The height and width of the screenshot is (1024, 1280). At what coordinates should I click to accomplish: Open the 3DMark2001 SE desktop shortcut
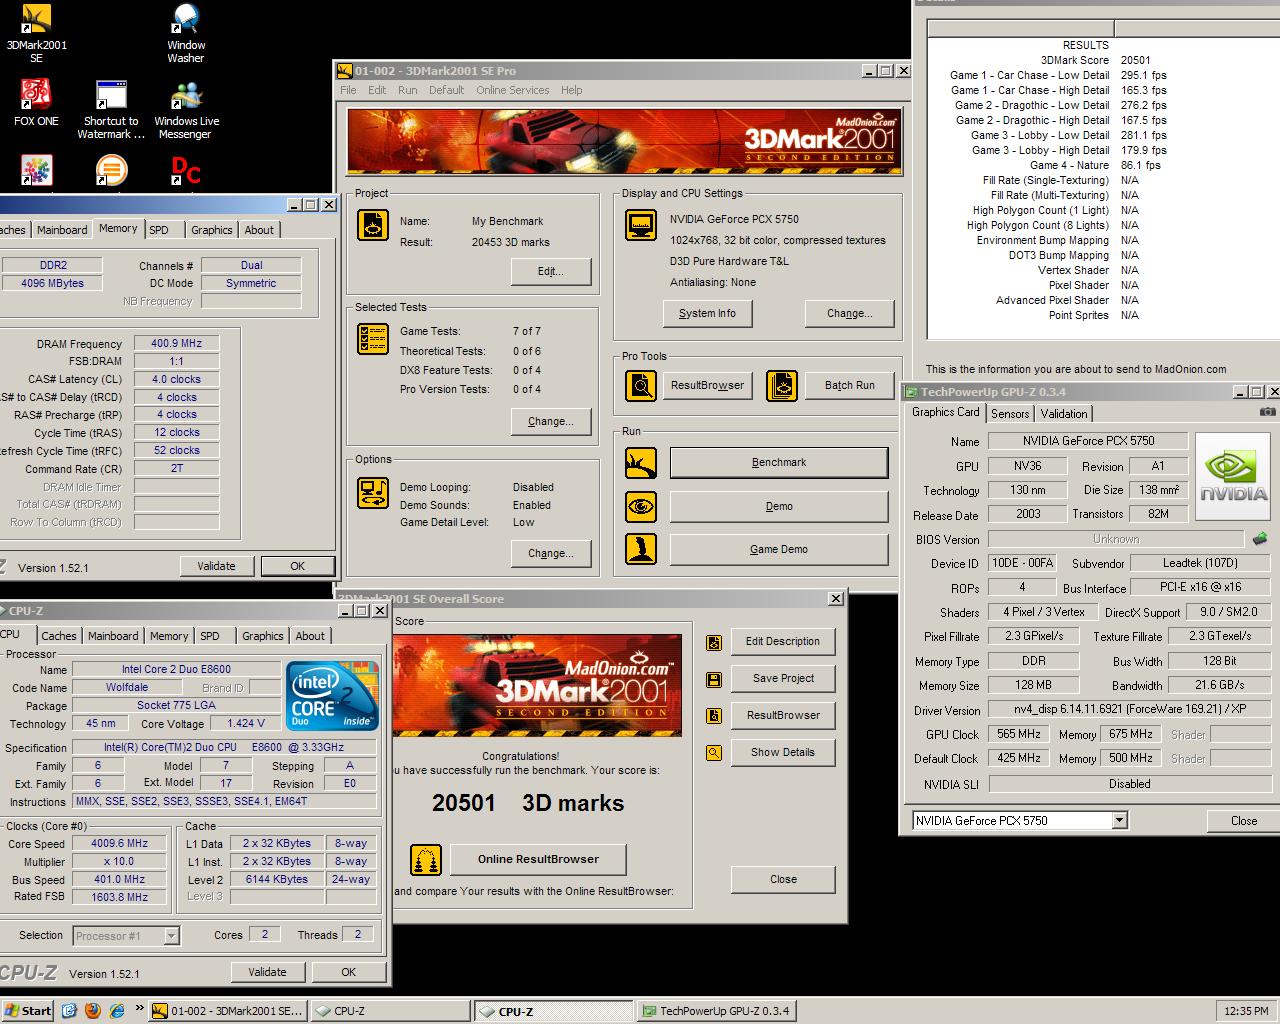[36, 34]
